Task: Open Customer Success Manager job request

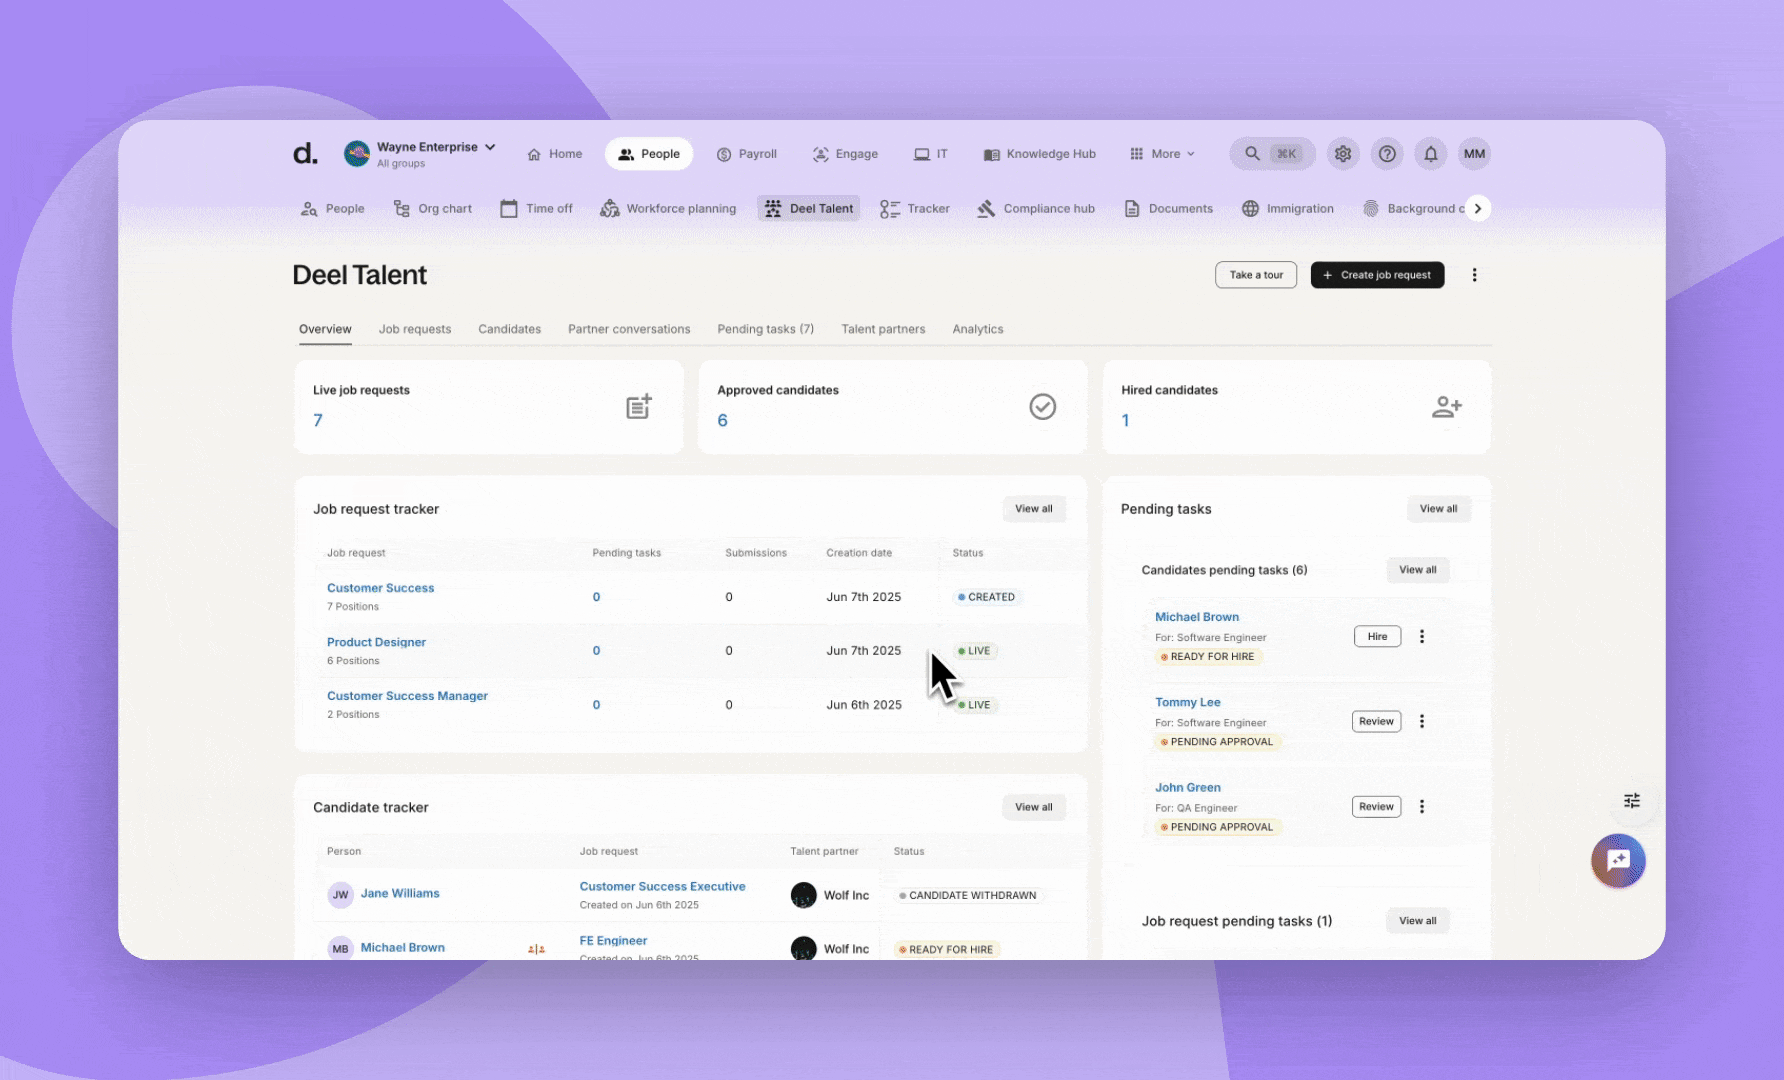Action: click(x=407, y=696)
